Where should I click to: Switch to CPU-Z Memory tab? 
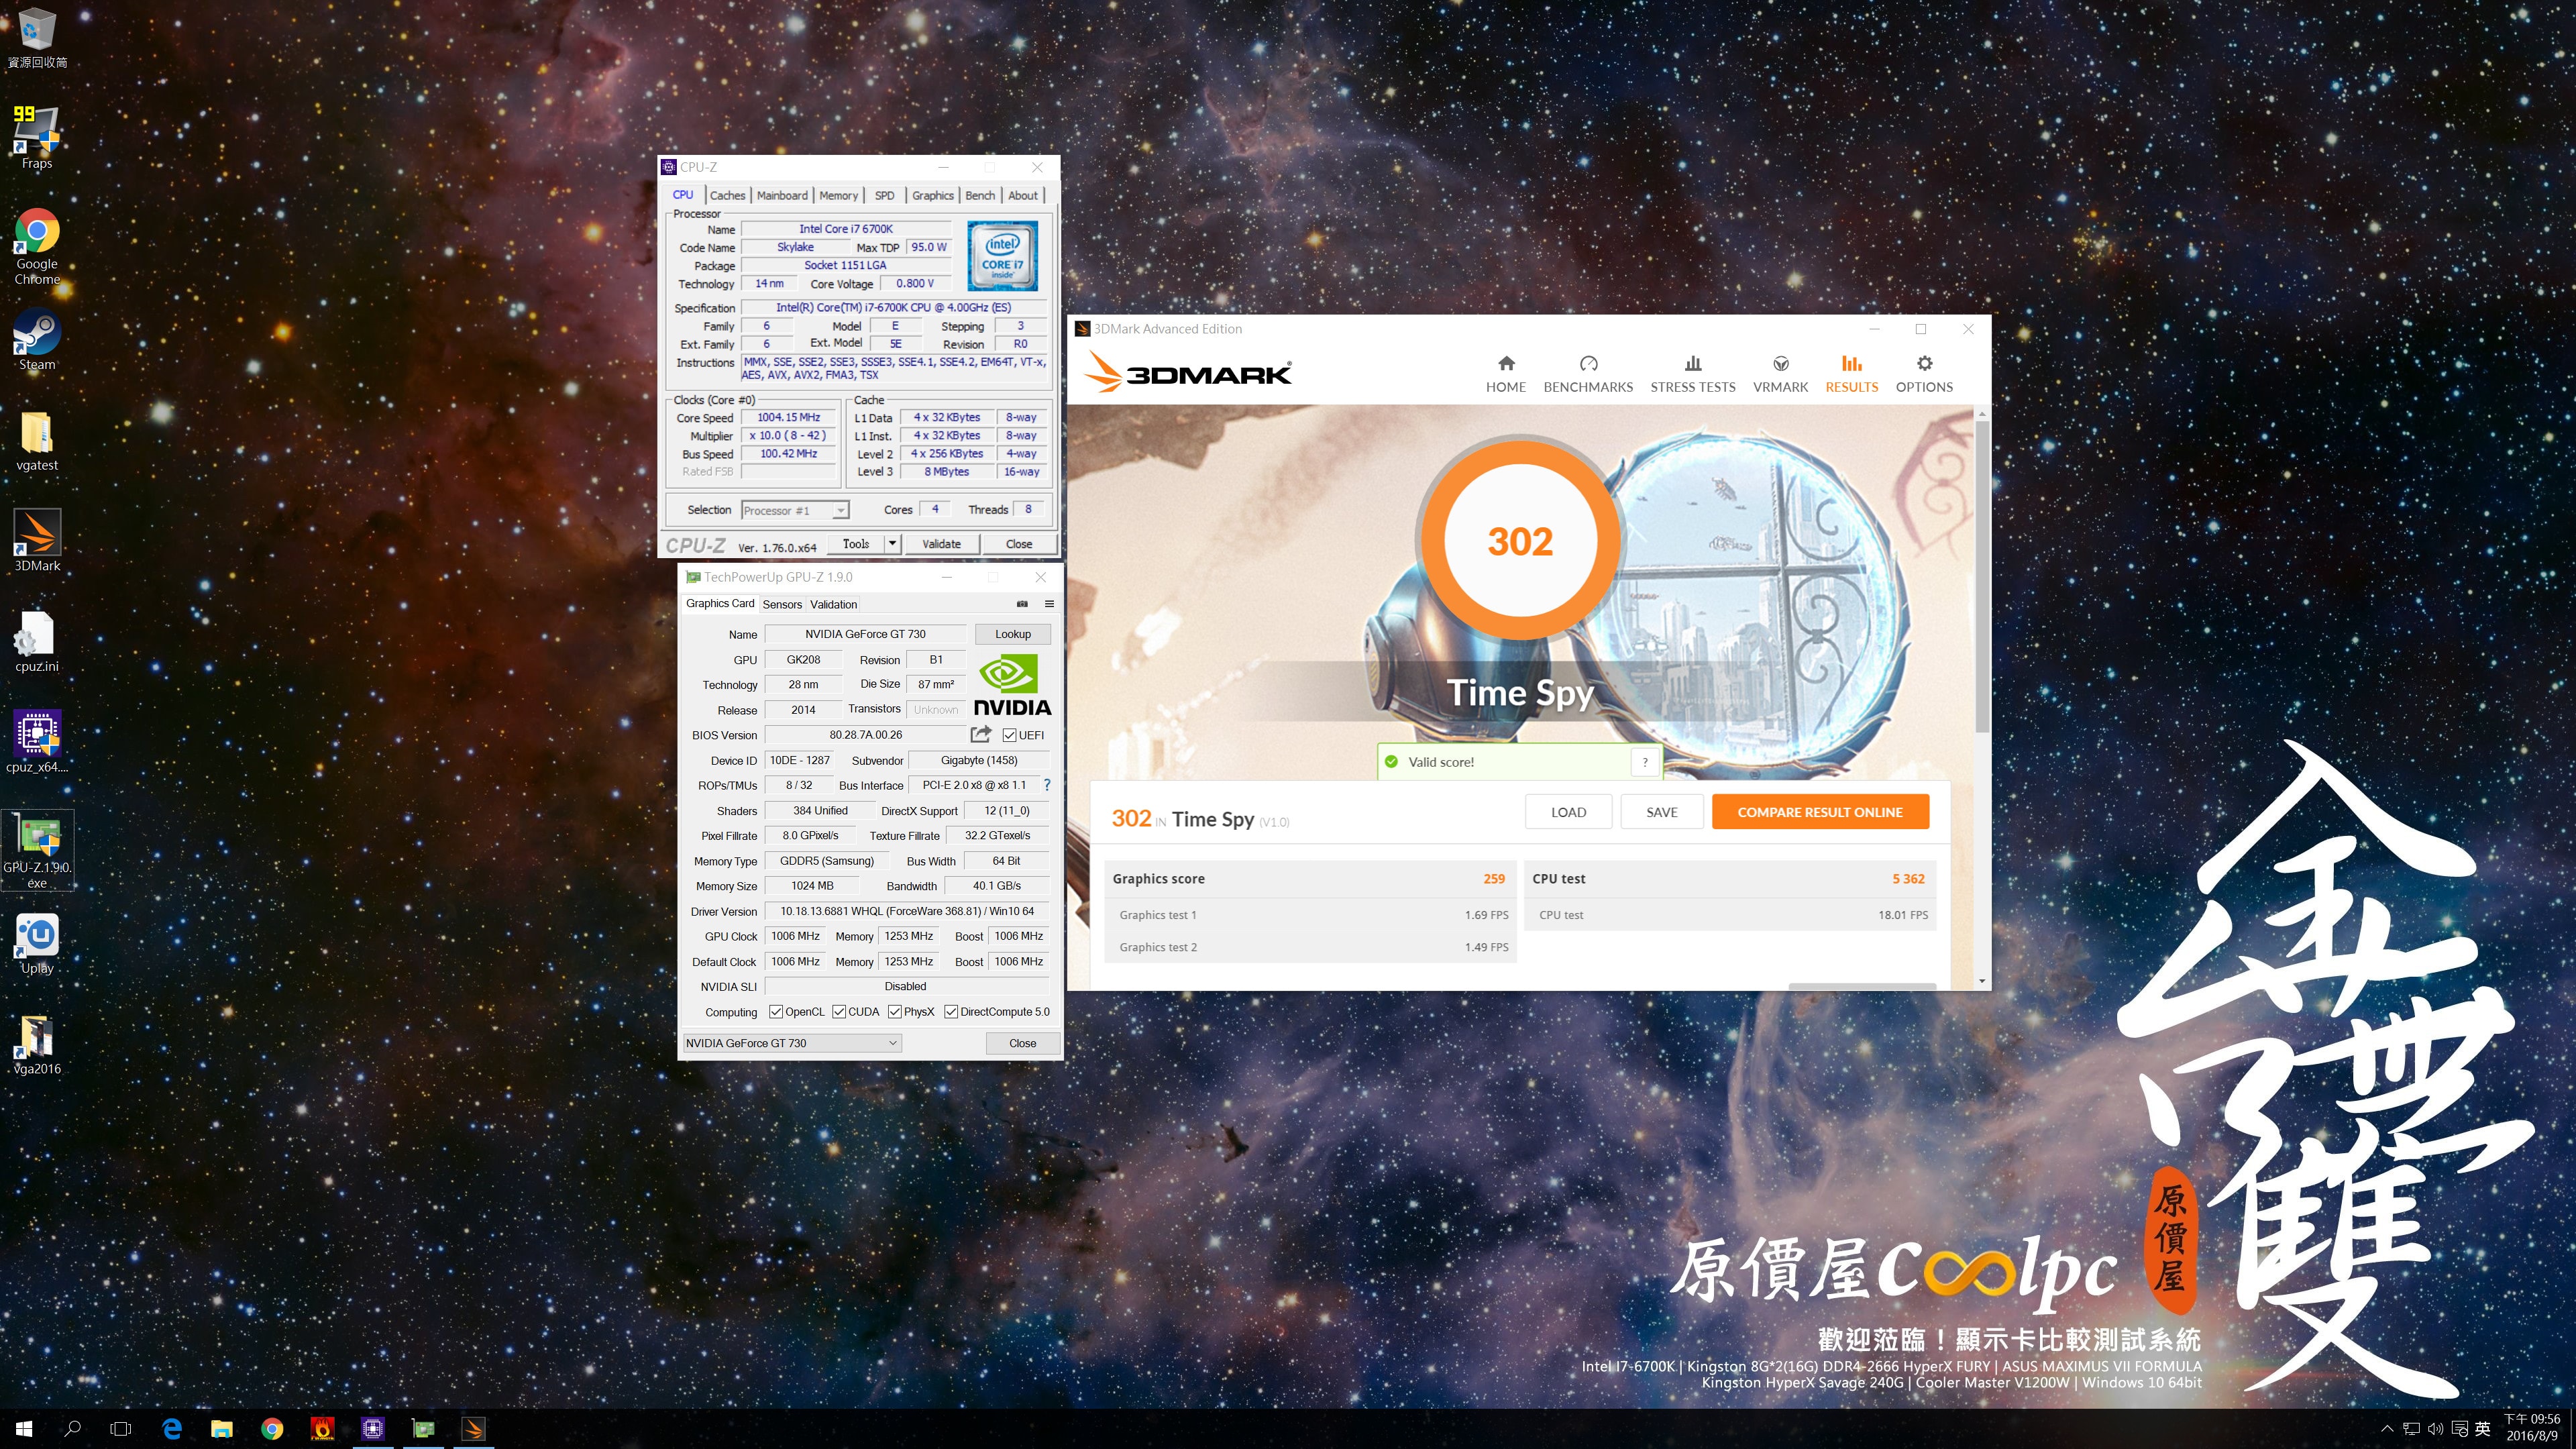pos(838,196)
